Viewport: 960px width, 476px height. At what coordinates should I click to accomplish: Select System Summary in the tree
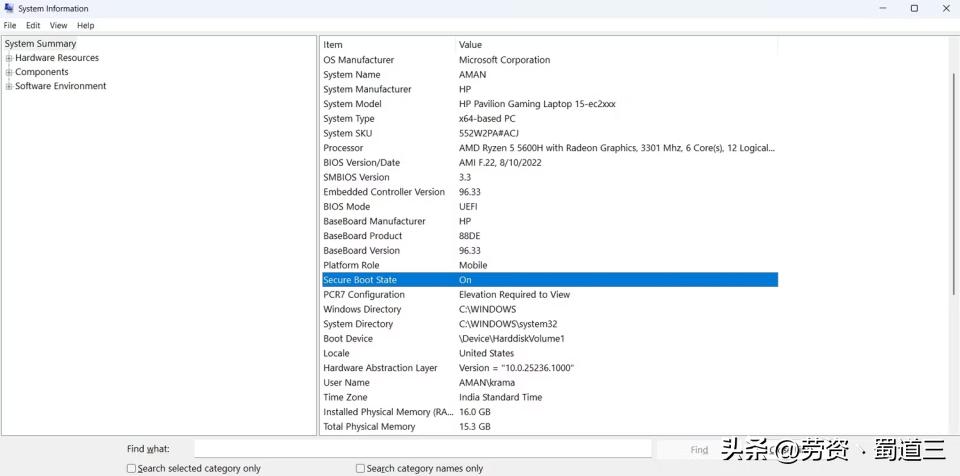[40, 43]
